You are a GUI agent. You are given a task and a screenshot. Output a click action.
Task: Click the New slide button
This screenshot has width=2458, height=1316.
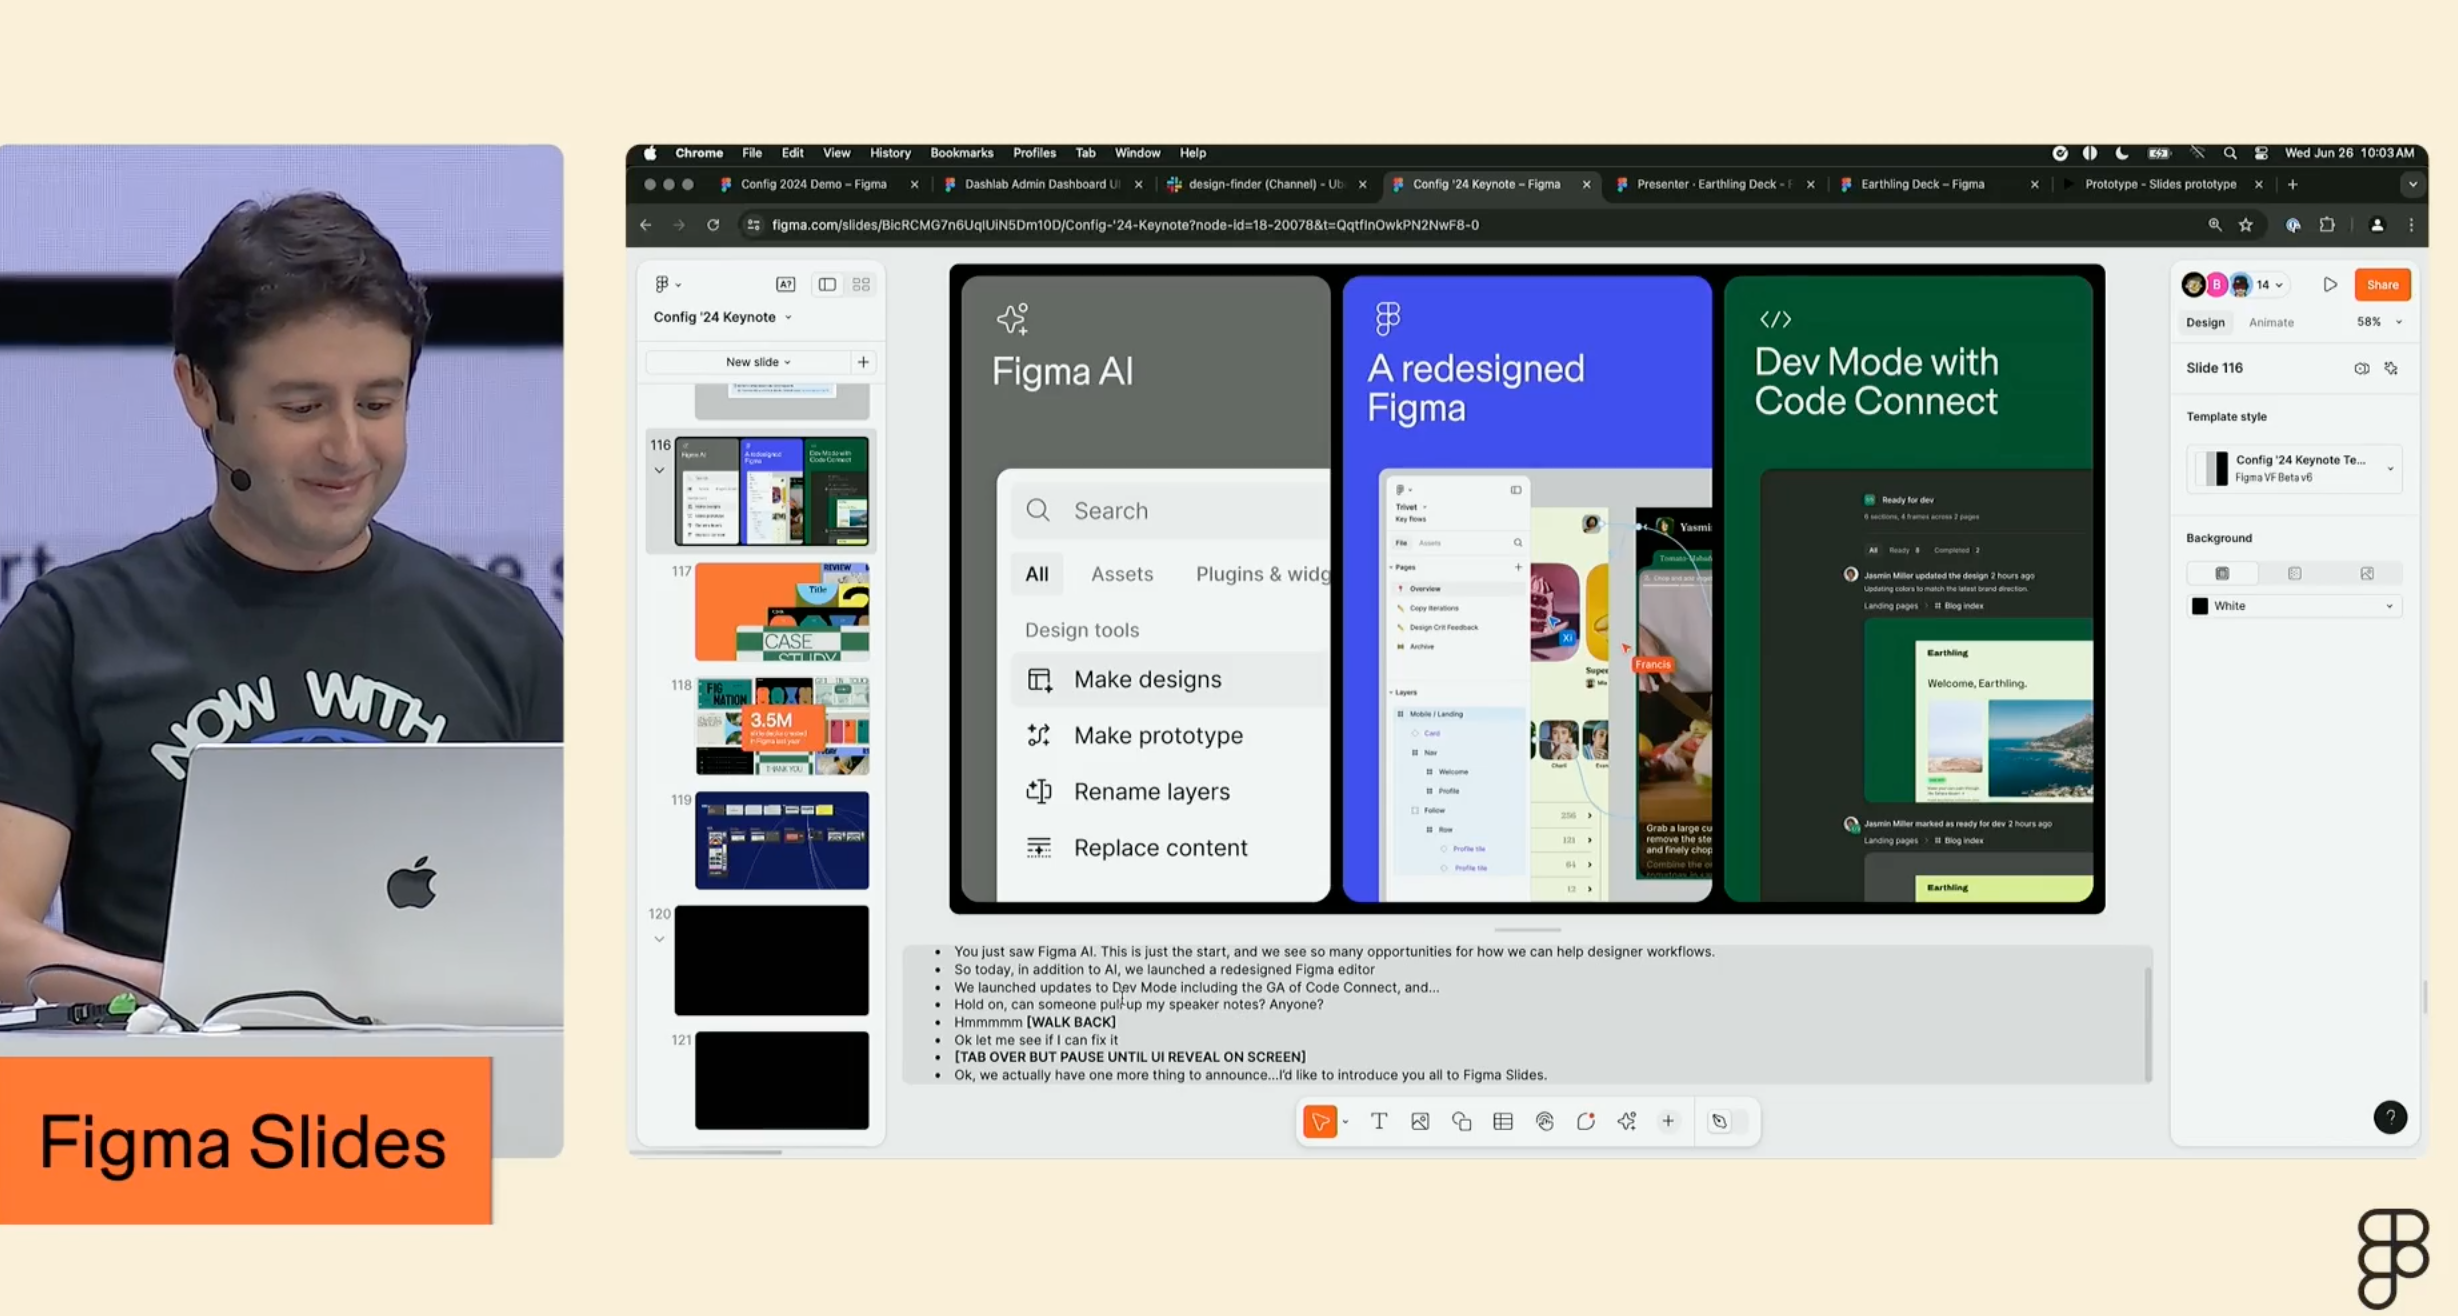click(757, 362)
